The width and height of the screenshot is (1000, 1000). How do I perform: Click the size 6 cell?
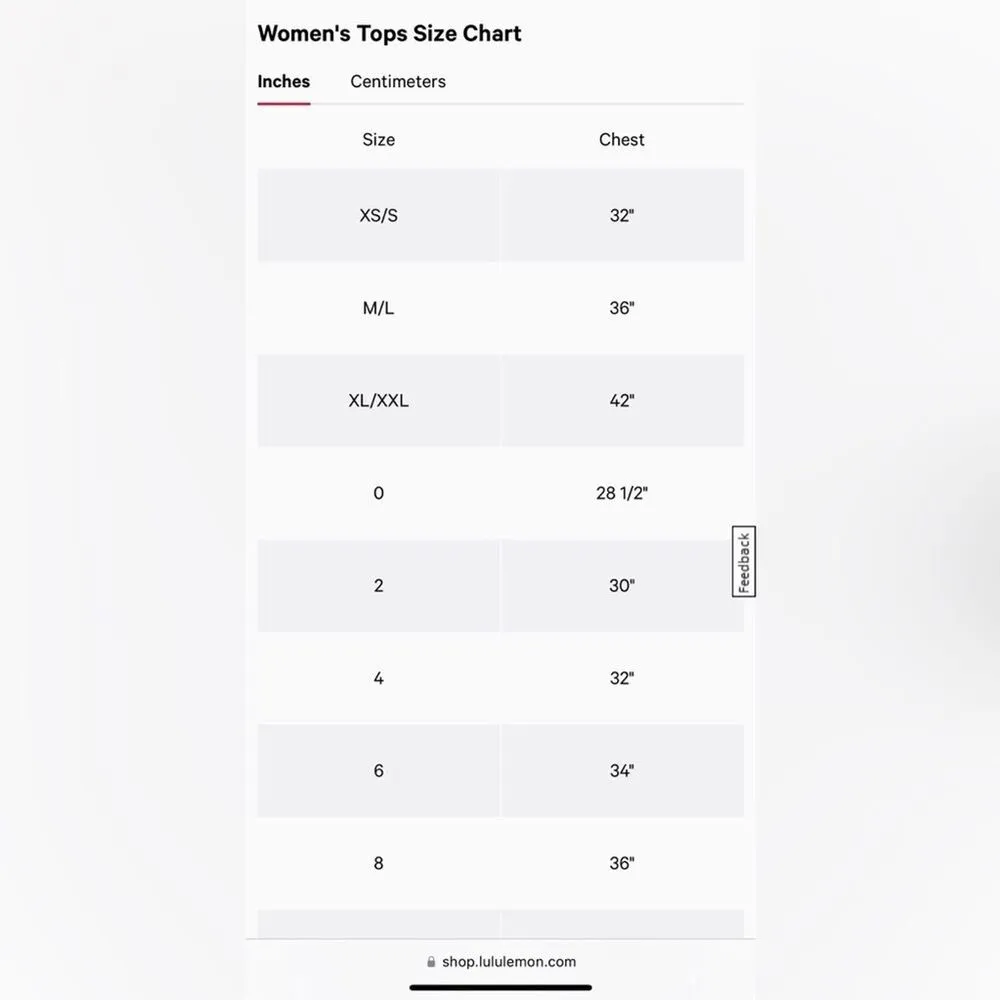(x=378, y=771)
